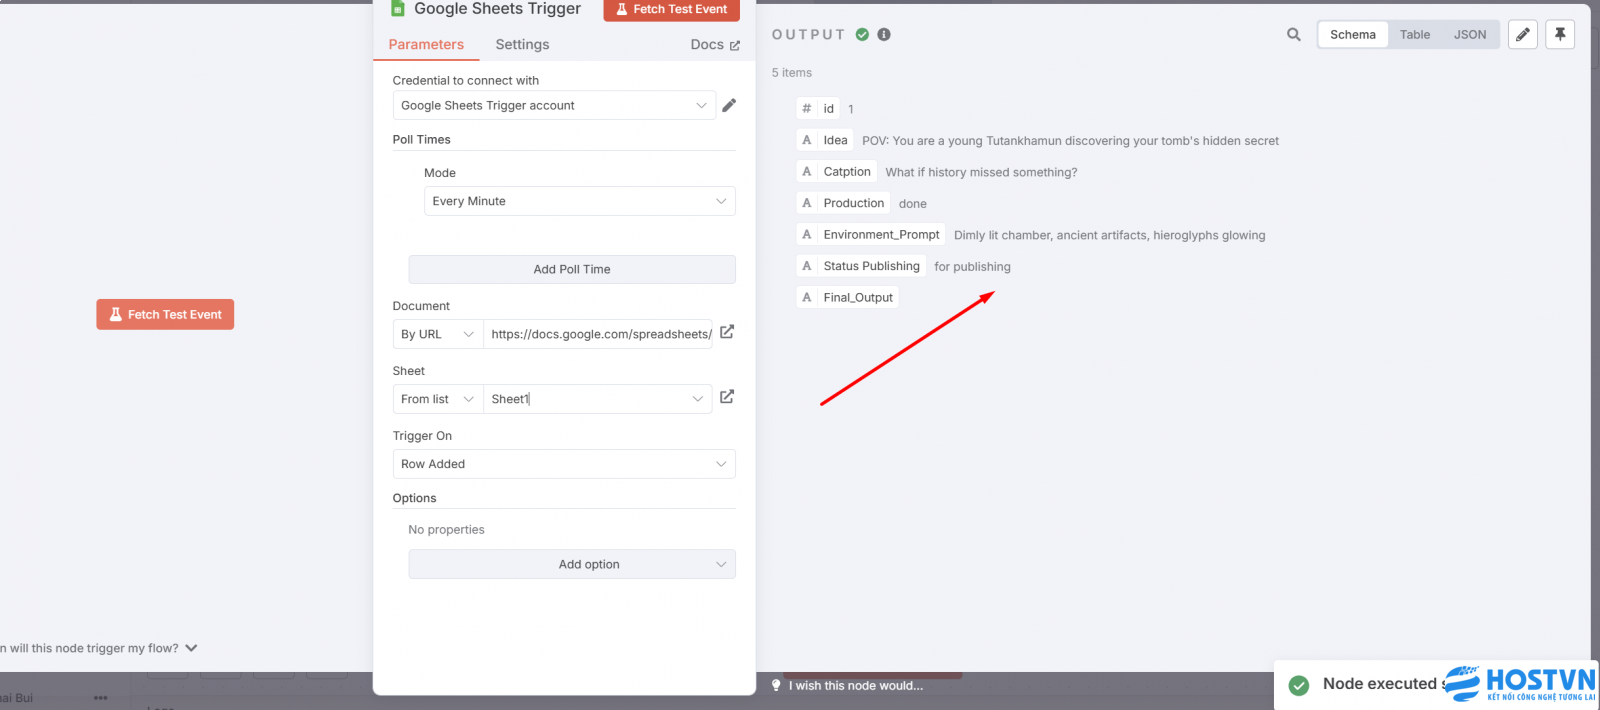This screenshot has width=1600, height=710.
Task: Change Document By URL mode dropdown
Action: coord(438,334)
